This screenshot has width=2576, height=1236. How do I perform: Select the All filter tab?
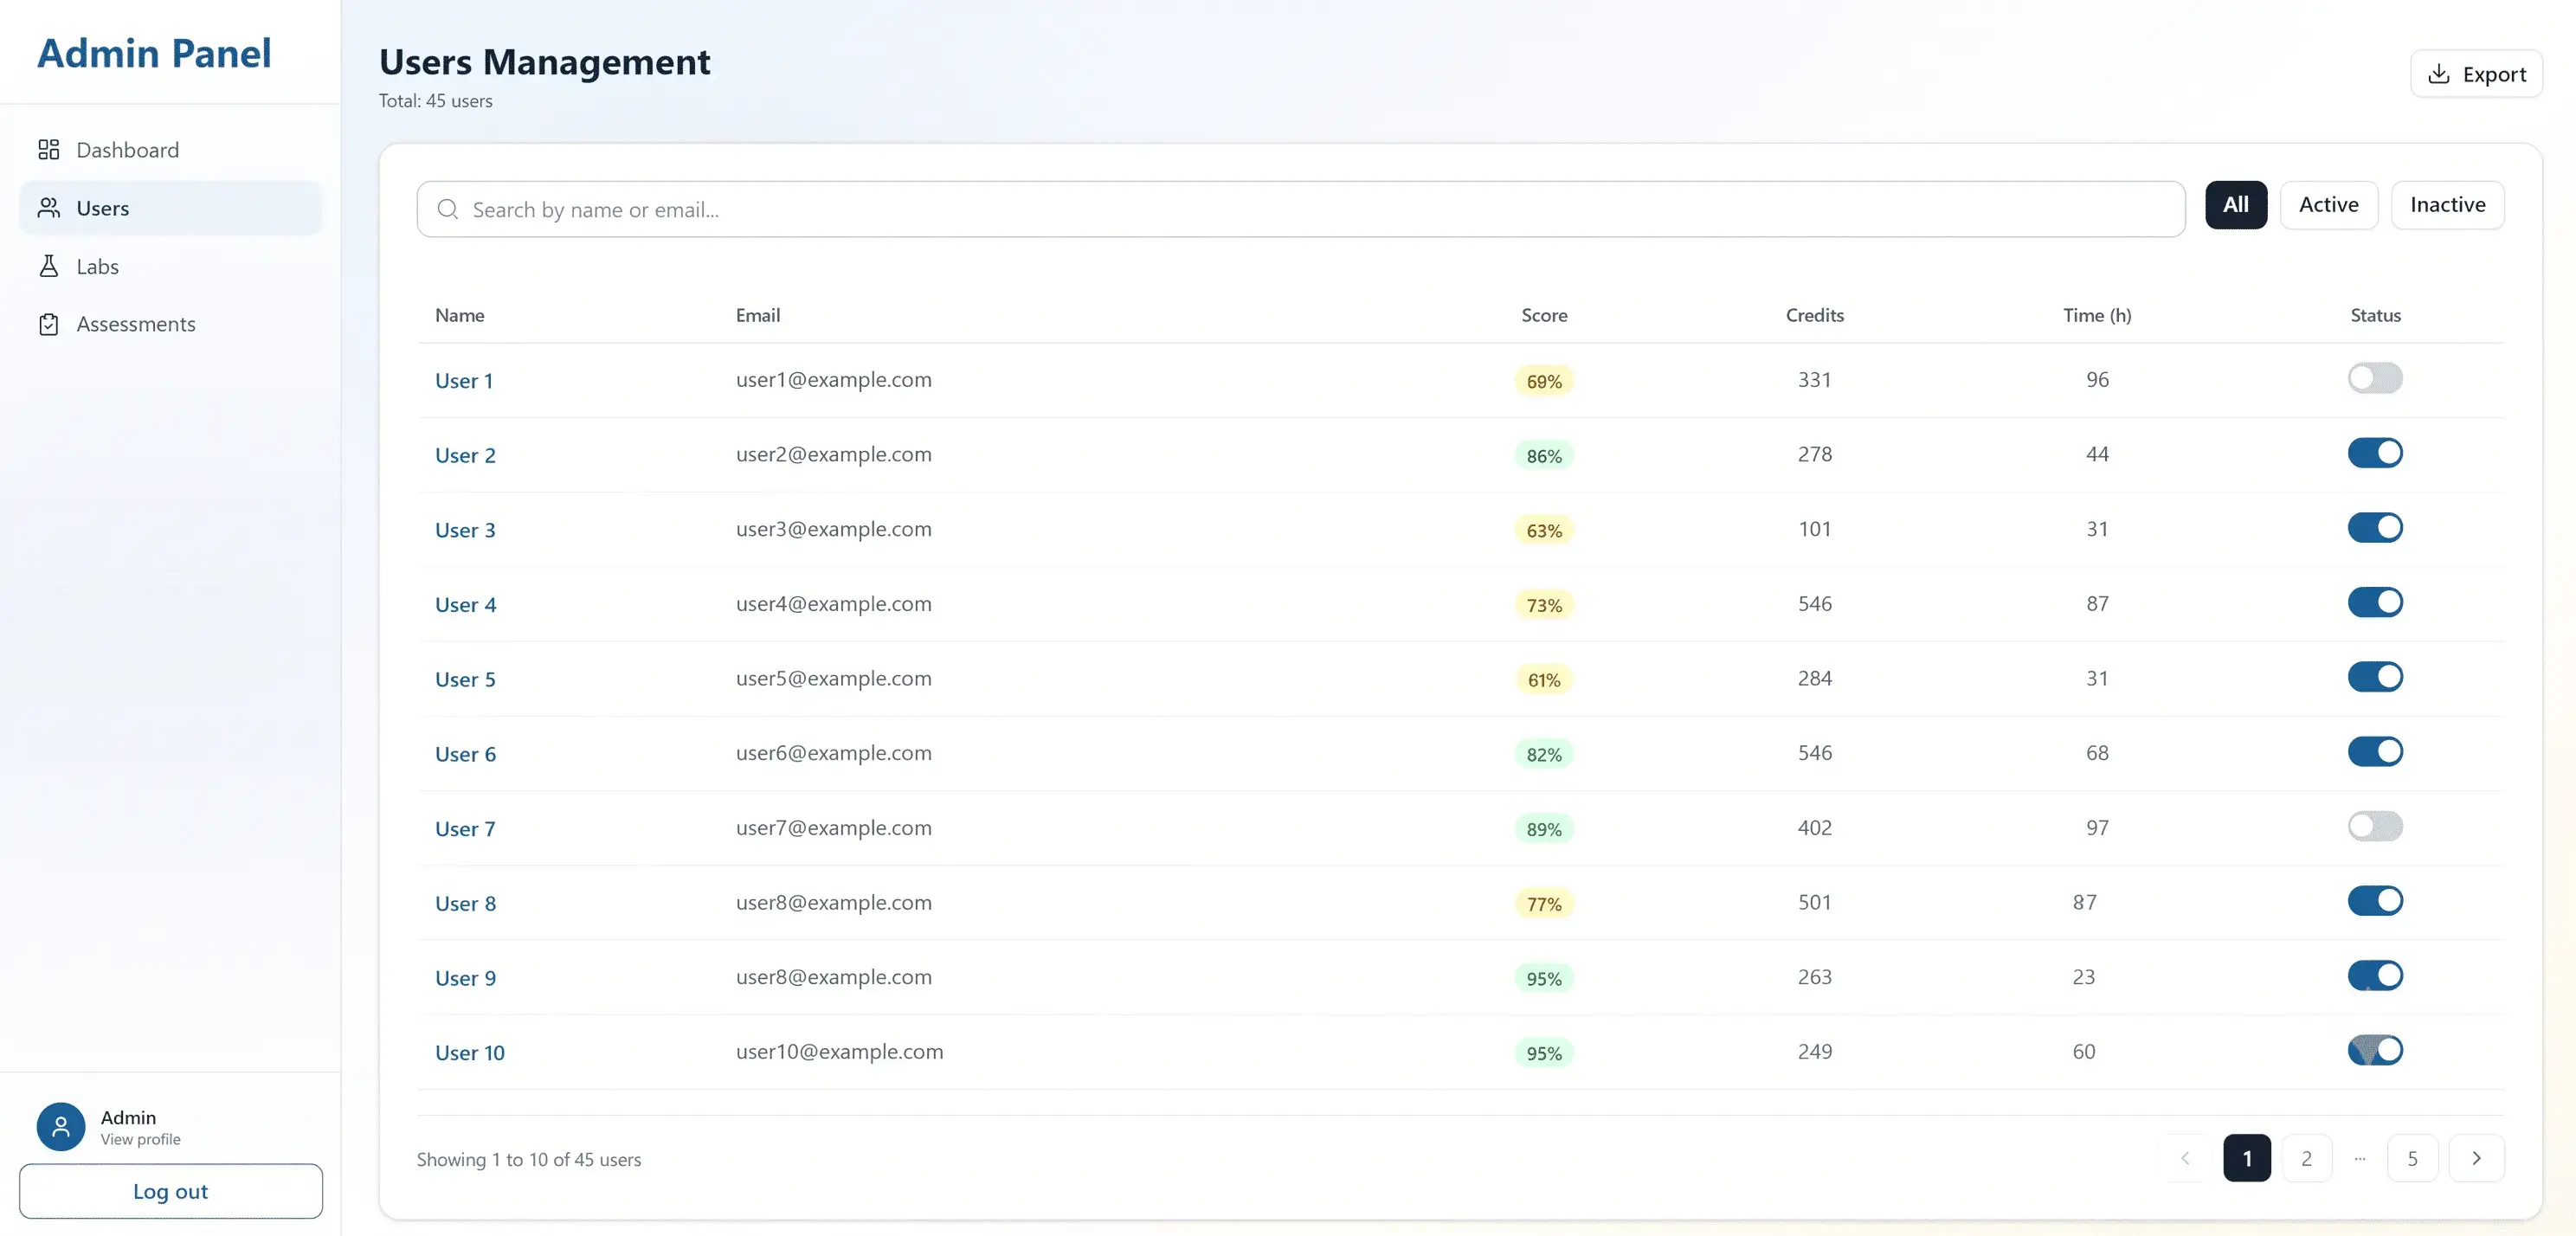click(2236, 205)
